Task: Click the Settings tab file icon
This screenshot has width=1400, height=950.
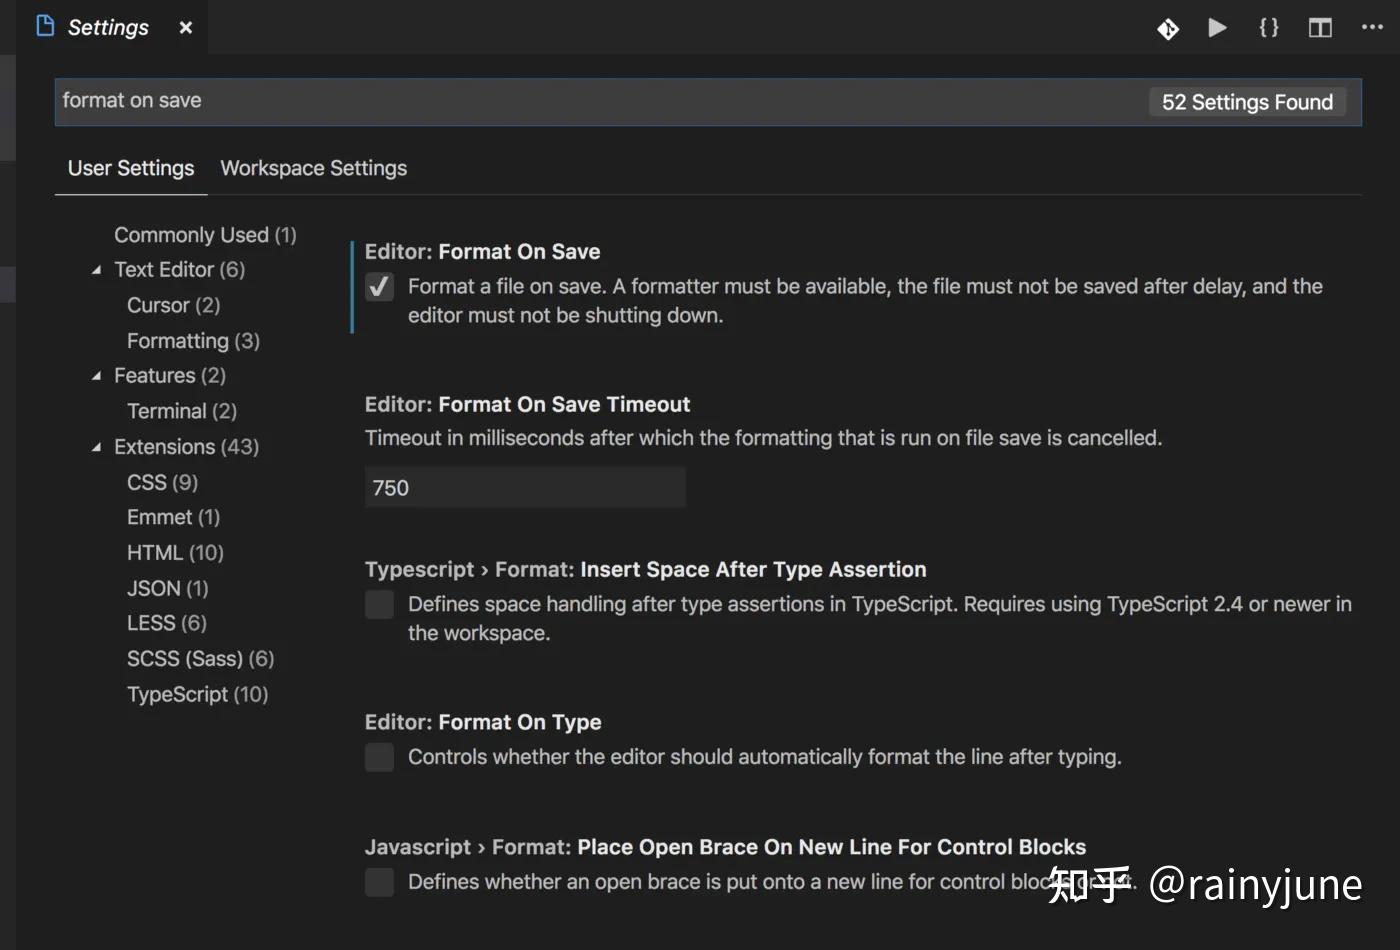Action: [x=45, y=26]
